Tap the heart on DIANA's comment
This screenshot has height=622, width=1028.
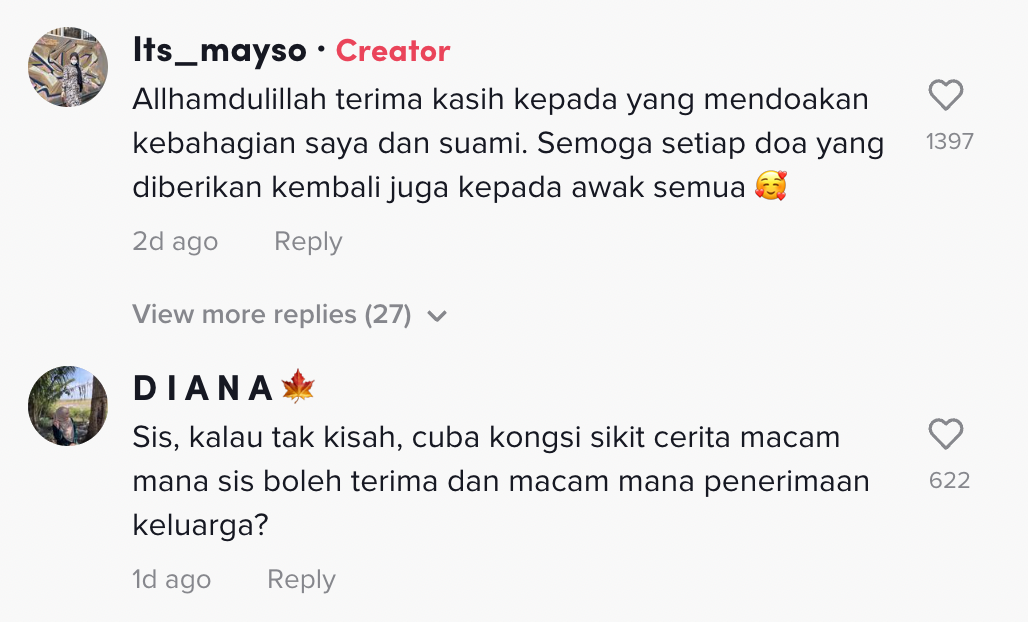tap(945, 435)
